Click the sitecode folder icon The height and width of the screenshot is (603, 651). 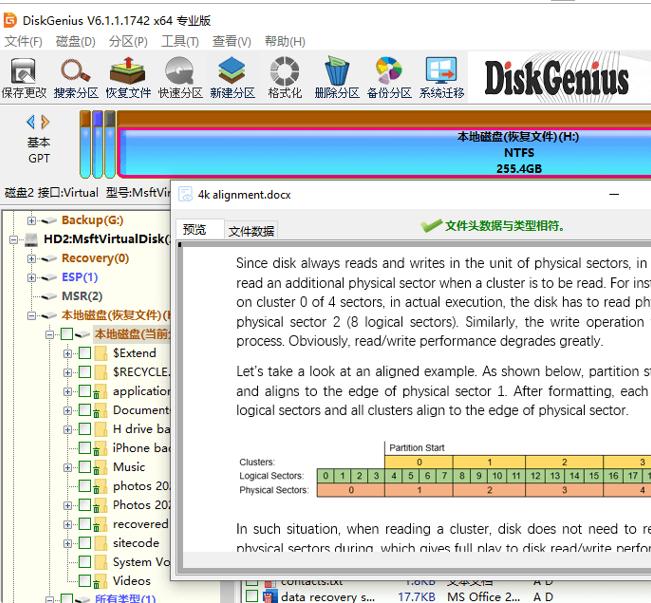coord(101,543)
